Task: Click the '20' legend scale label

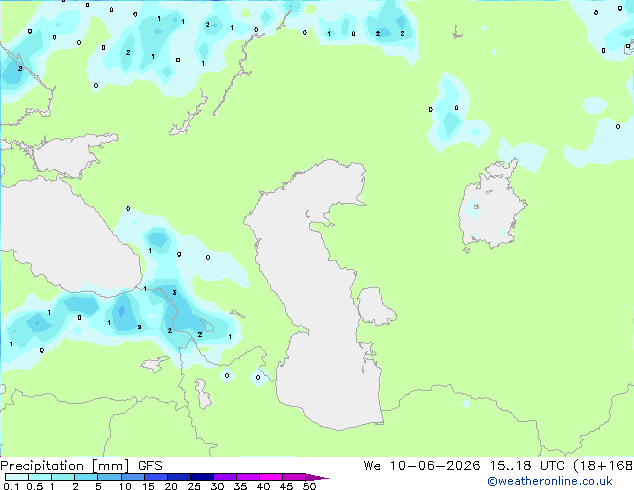Action: [x=171, y=486]
